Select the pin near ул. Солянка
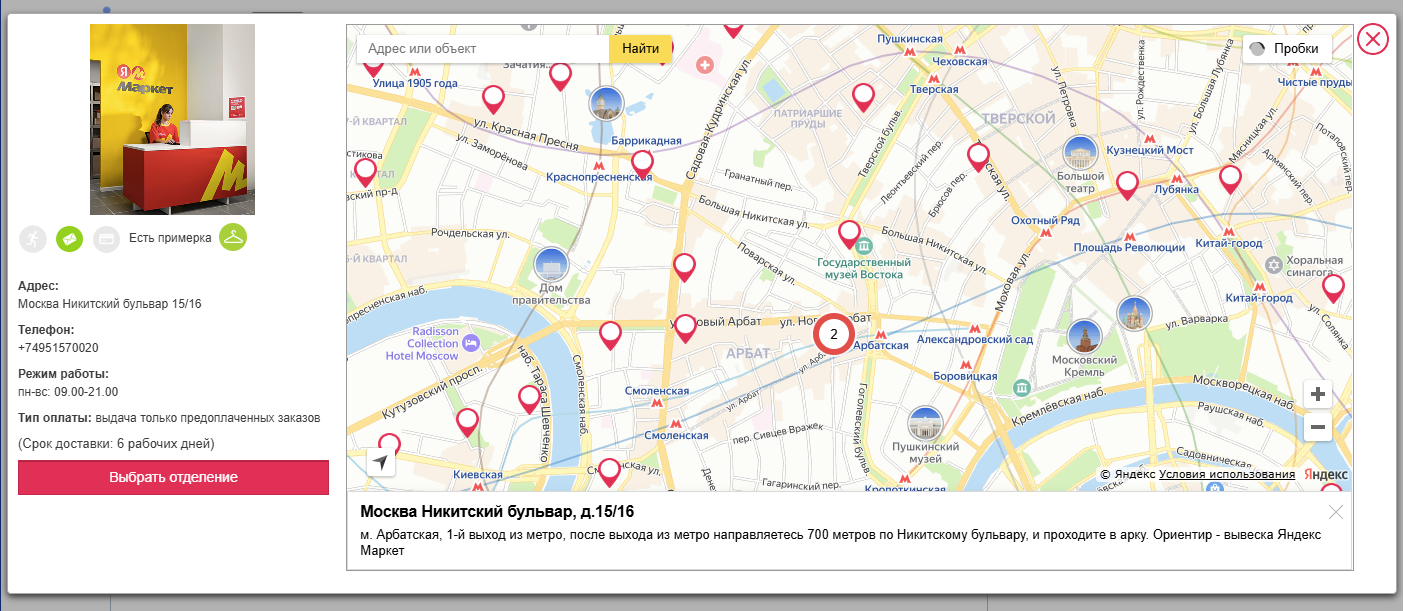 (x=1333, y=289)
